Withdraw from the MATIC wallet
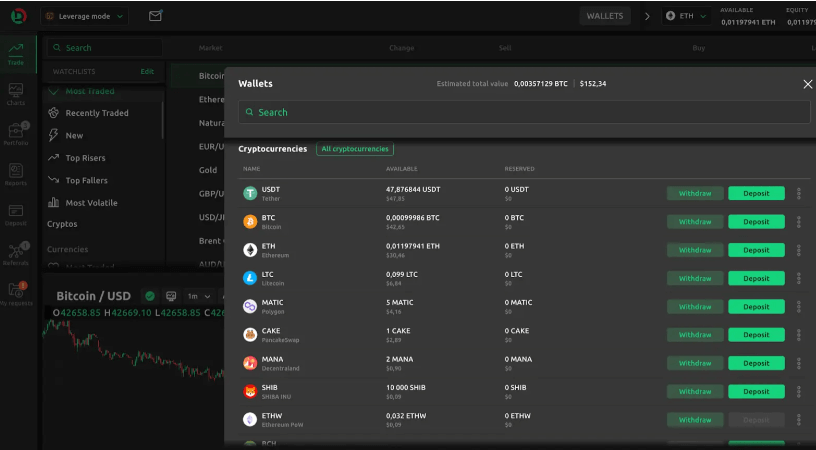816x450 pixels. (x=695, y=306)
